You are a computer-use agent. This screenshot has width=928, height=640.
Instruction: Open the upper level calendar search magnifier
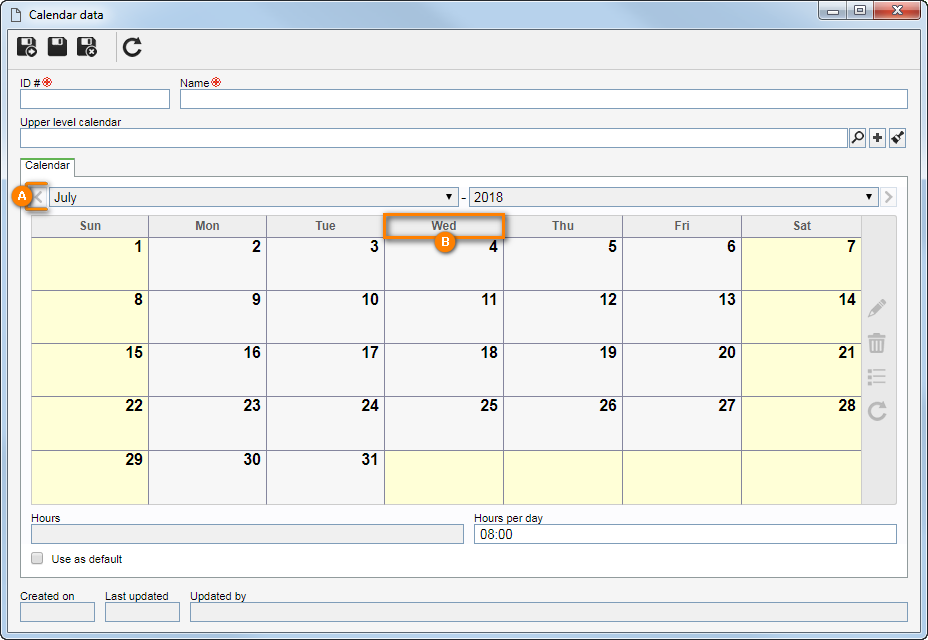tap(857, 138)
